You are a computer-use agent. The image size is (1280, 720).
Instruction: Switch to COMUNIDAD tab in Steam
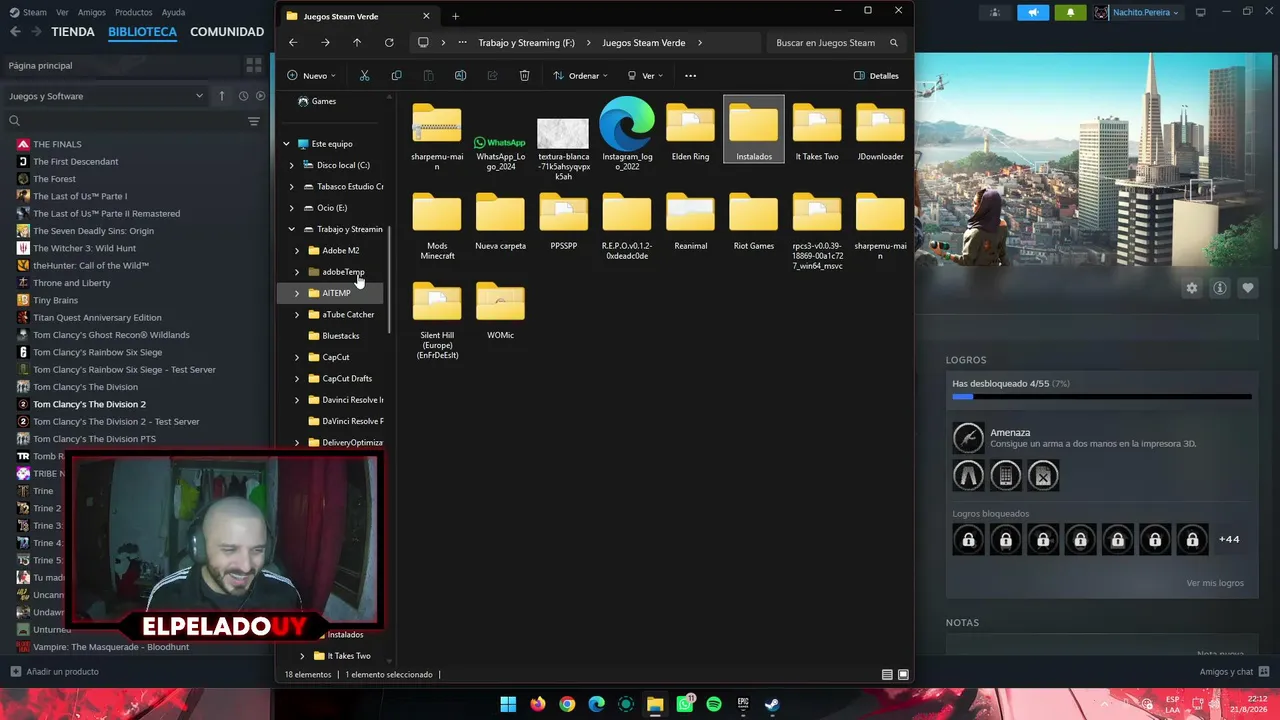coord(227,32)
